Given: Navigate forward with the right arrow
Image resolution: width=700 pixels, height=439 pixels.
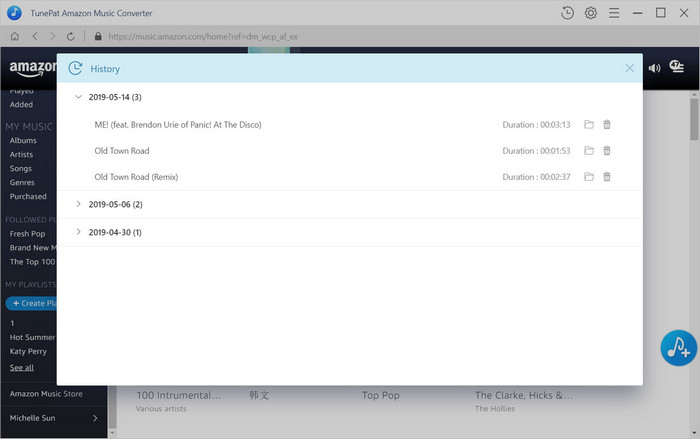Looking at the screenshot, I should click(x=53, y=36).
